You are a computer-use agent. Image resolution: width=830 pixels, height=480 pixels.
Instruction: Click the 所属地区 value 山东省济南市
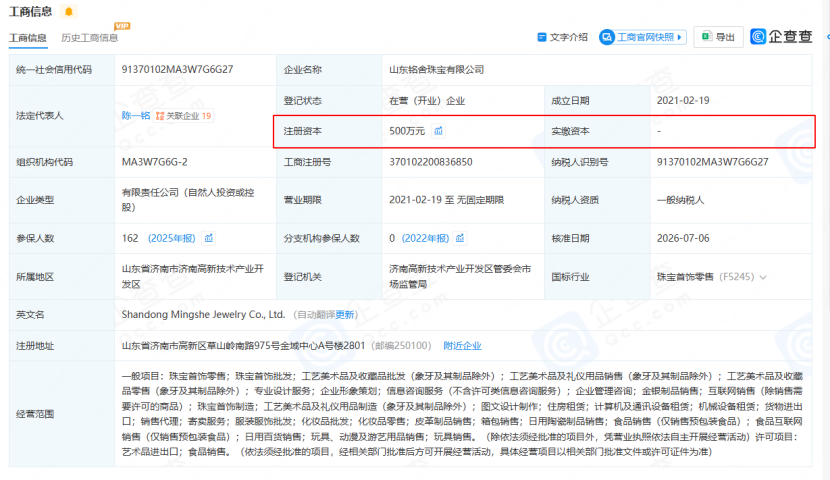193,276
